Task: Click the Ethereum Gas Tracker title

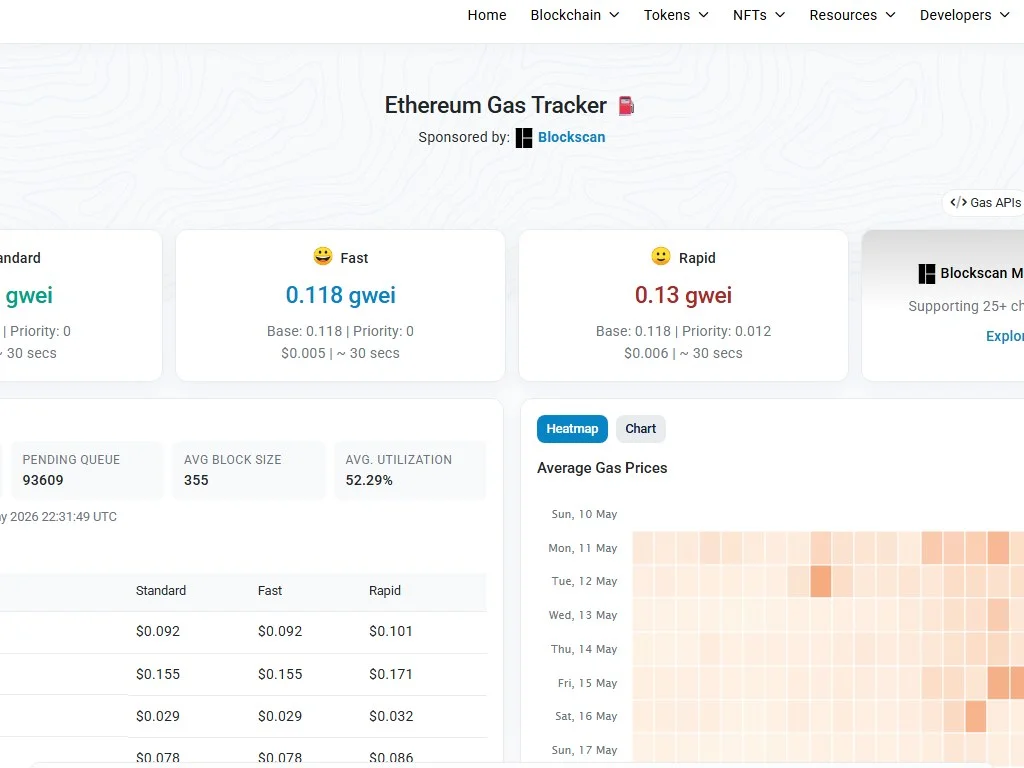Action: [x=496, y=105]
